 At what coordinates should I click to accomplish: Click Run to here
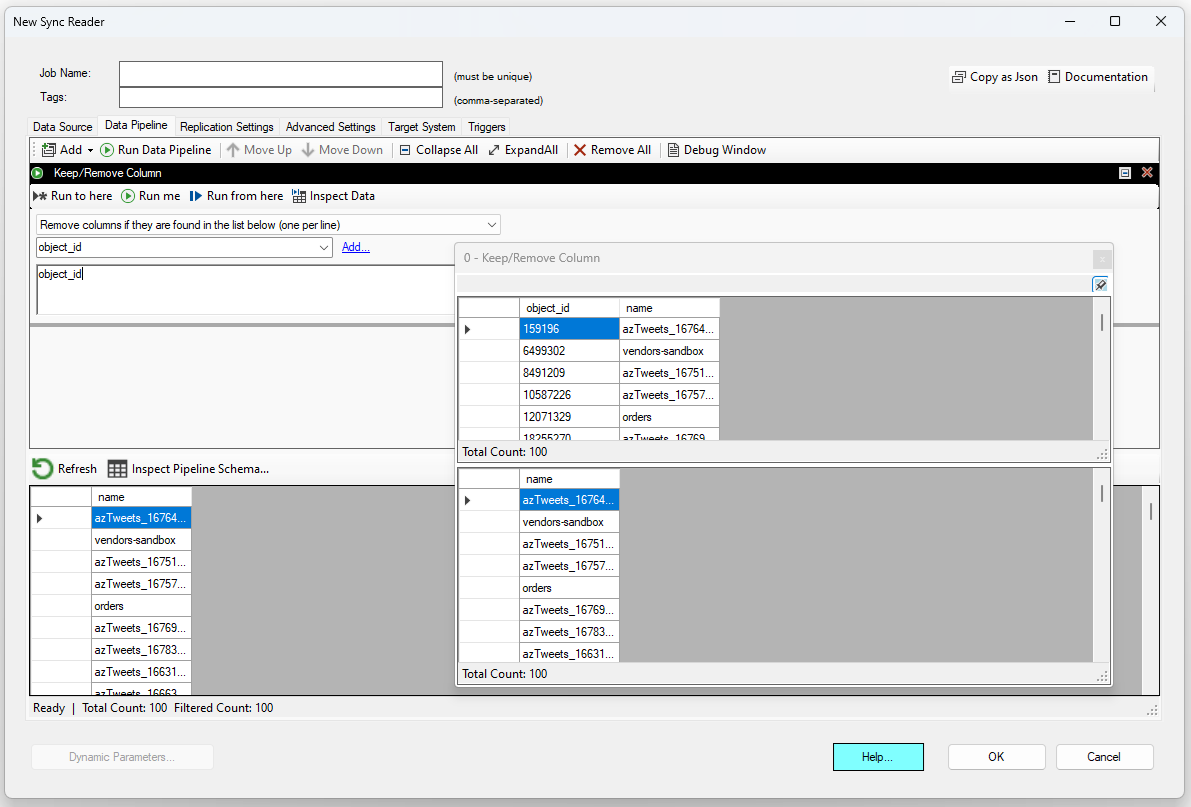pos(73,196)
